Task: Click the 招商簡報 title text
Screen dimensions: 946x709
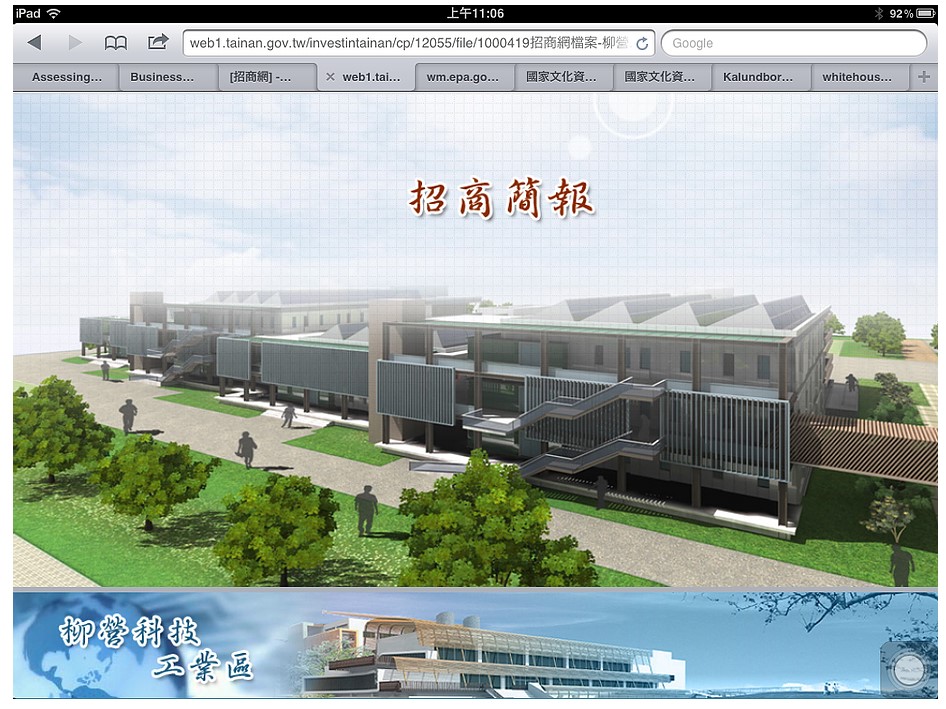Action: click(x=500, y=199)
